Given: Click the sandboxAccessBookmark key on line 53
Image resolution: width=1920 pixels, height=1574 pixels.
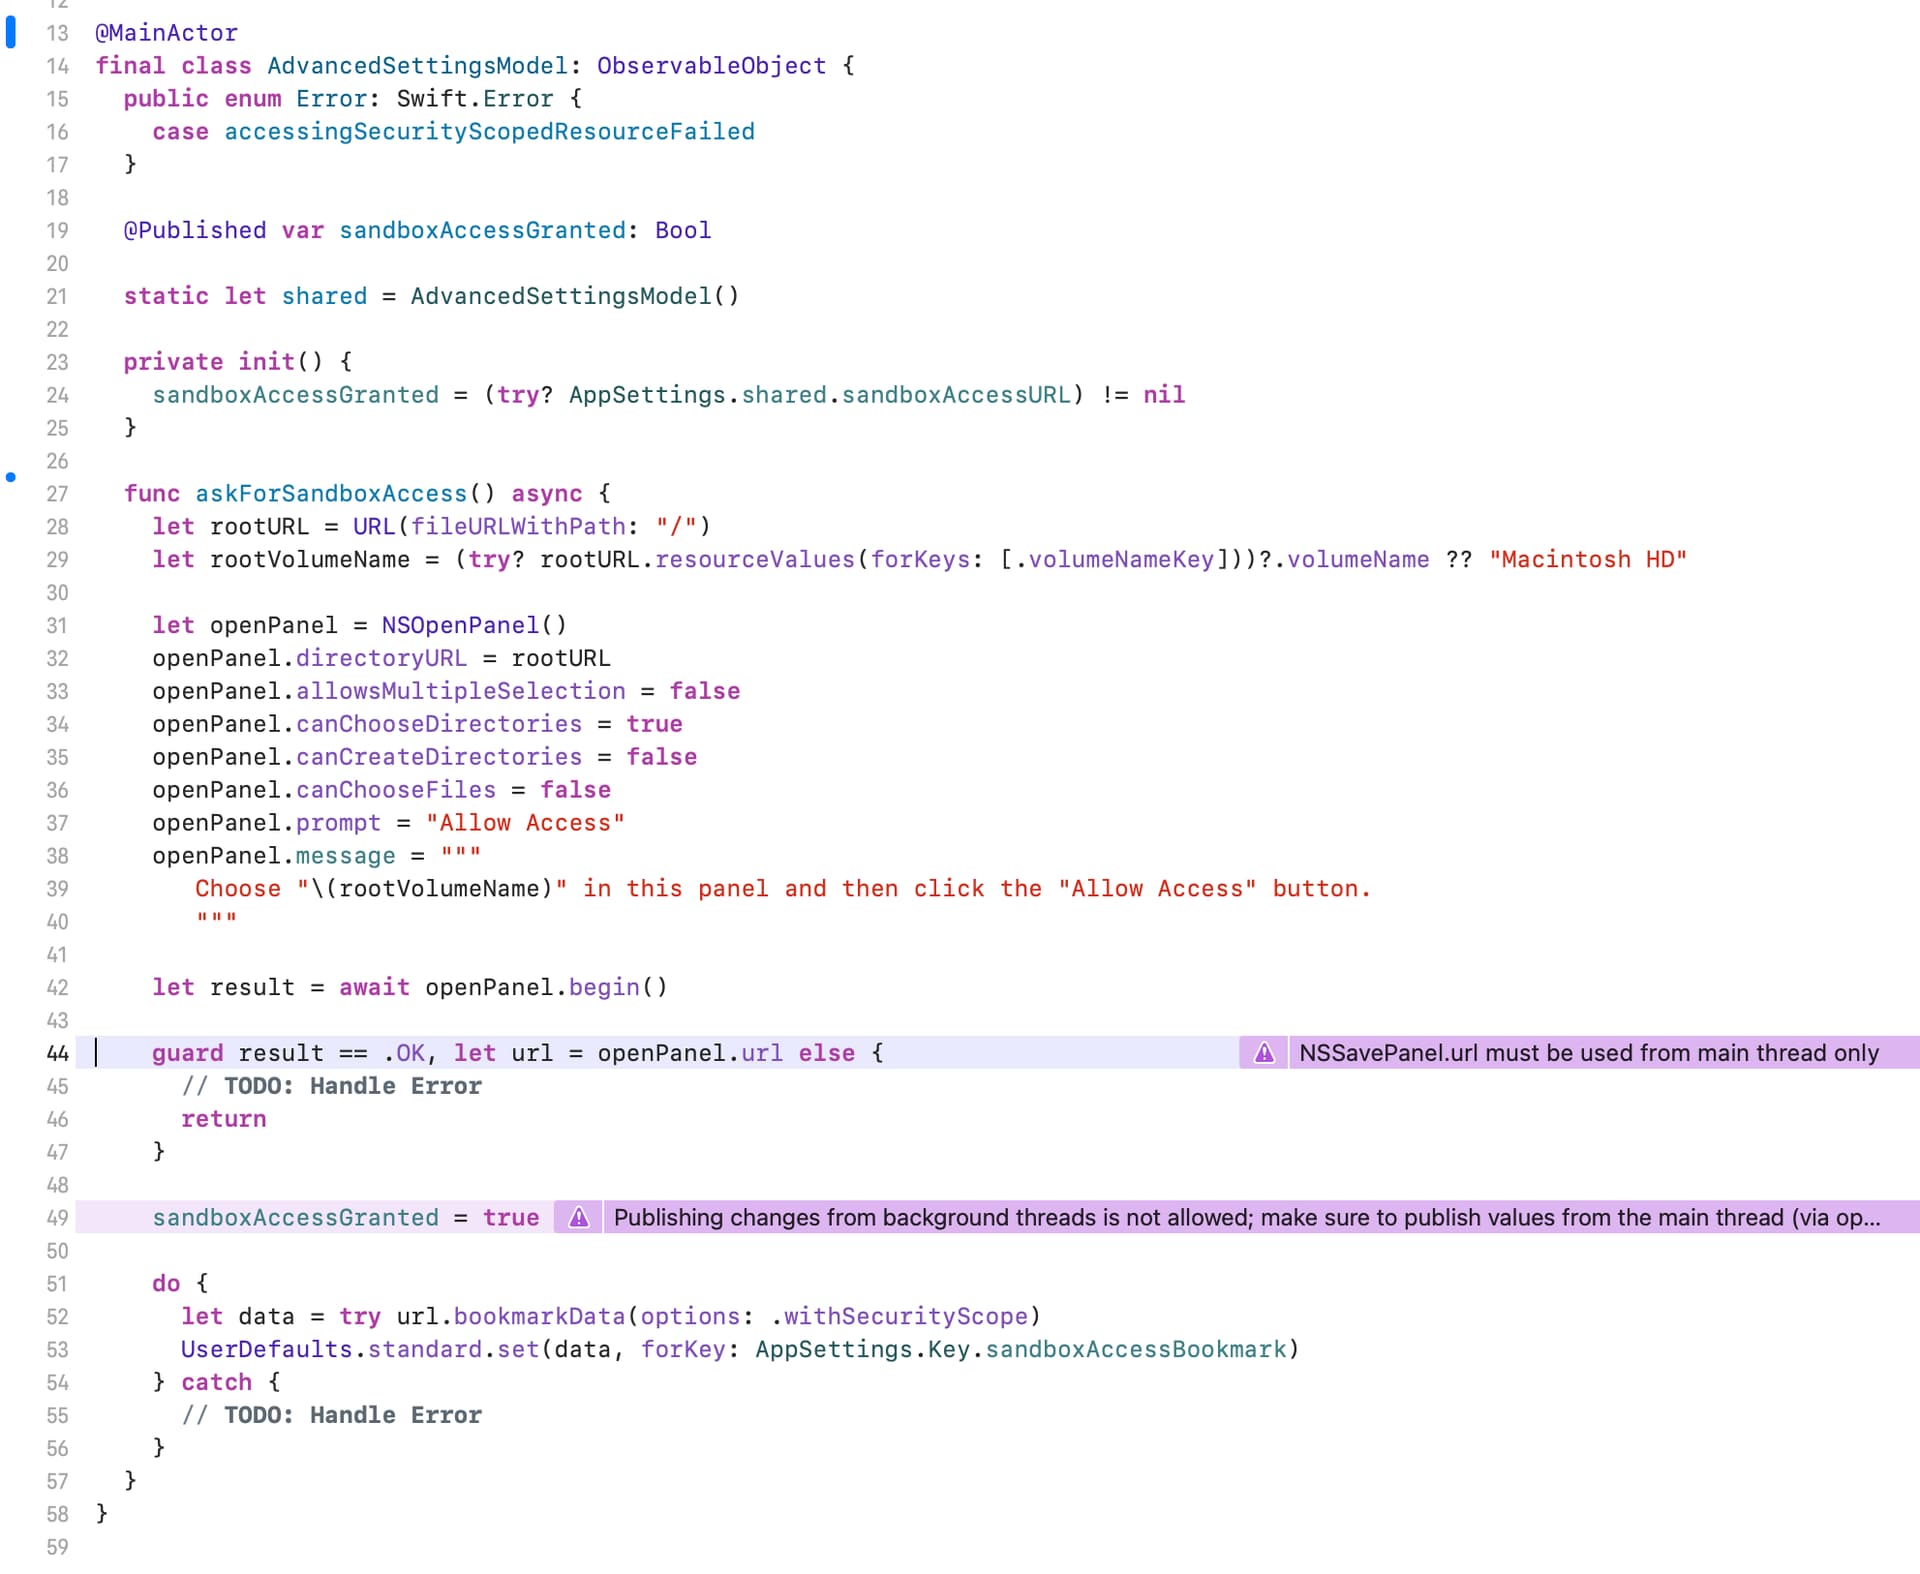Looking at the screenshot, I should click(x=1135, y=1349).
